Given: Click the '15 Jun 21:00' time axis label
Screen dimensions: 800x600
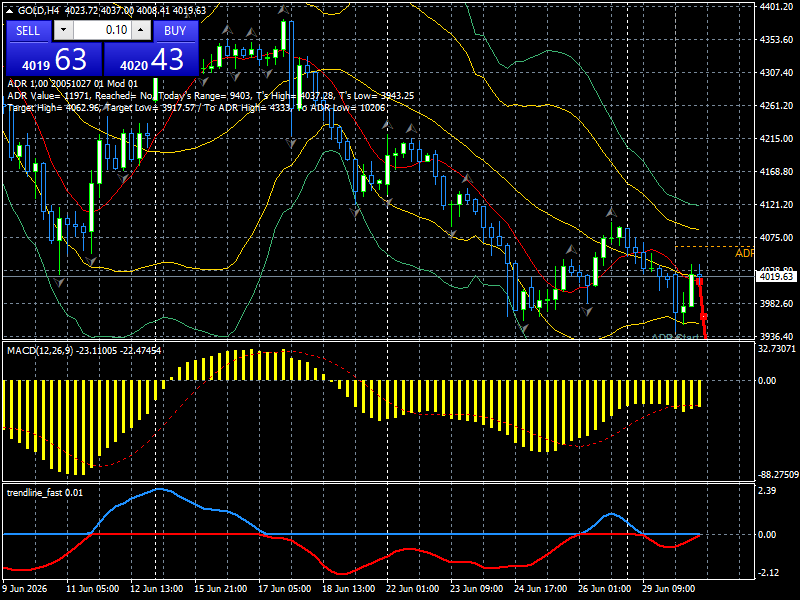Looking at the screenshot, I should click(220, 589).
